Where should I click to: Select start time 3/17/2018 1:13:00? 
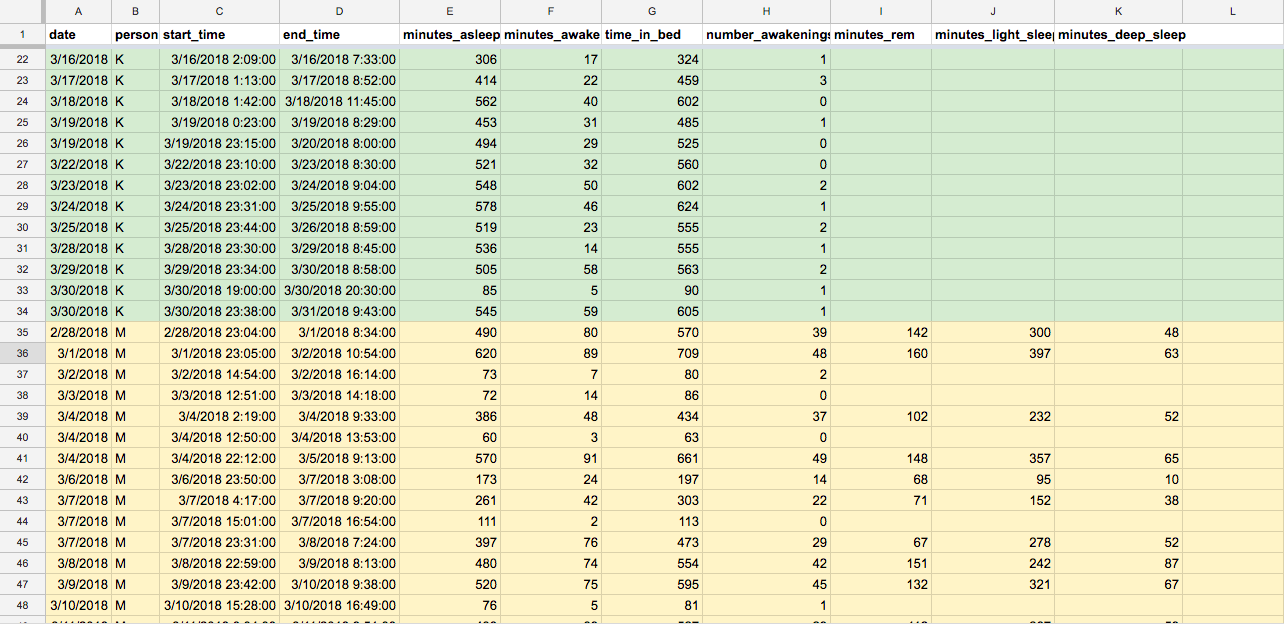click(x=219, y=80)
